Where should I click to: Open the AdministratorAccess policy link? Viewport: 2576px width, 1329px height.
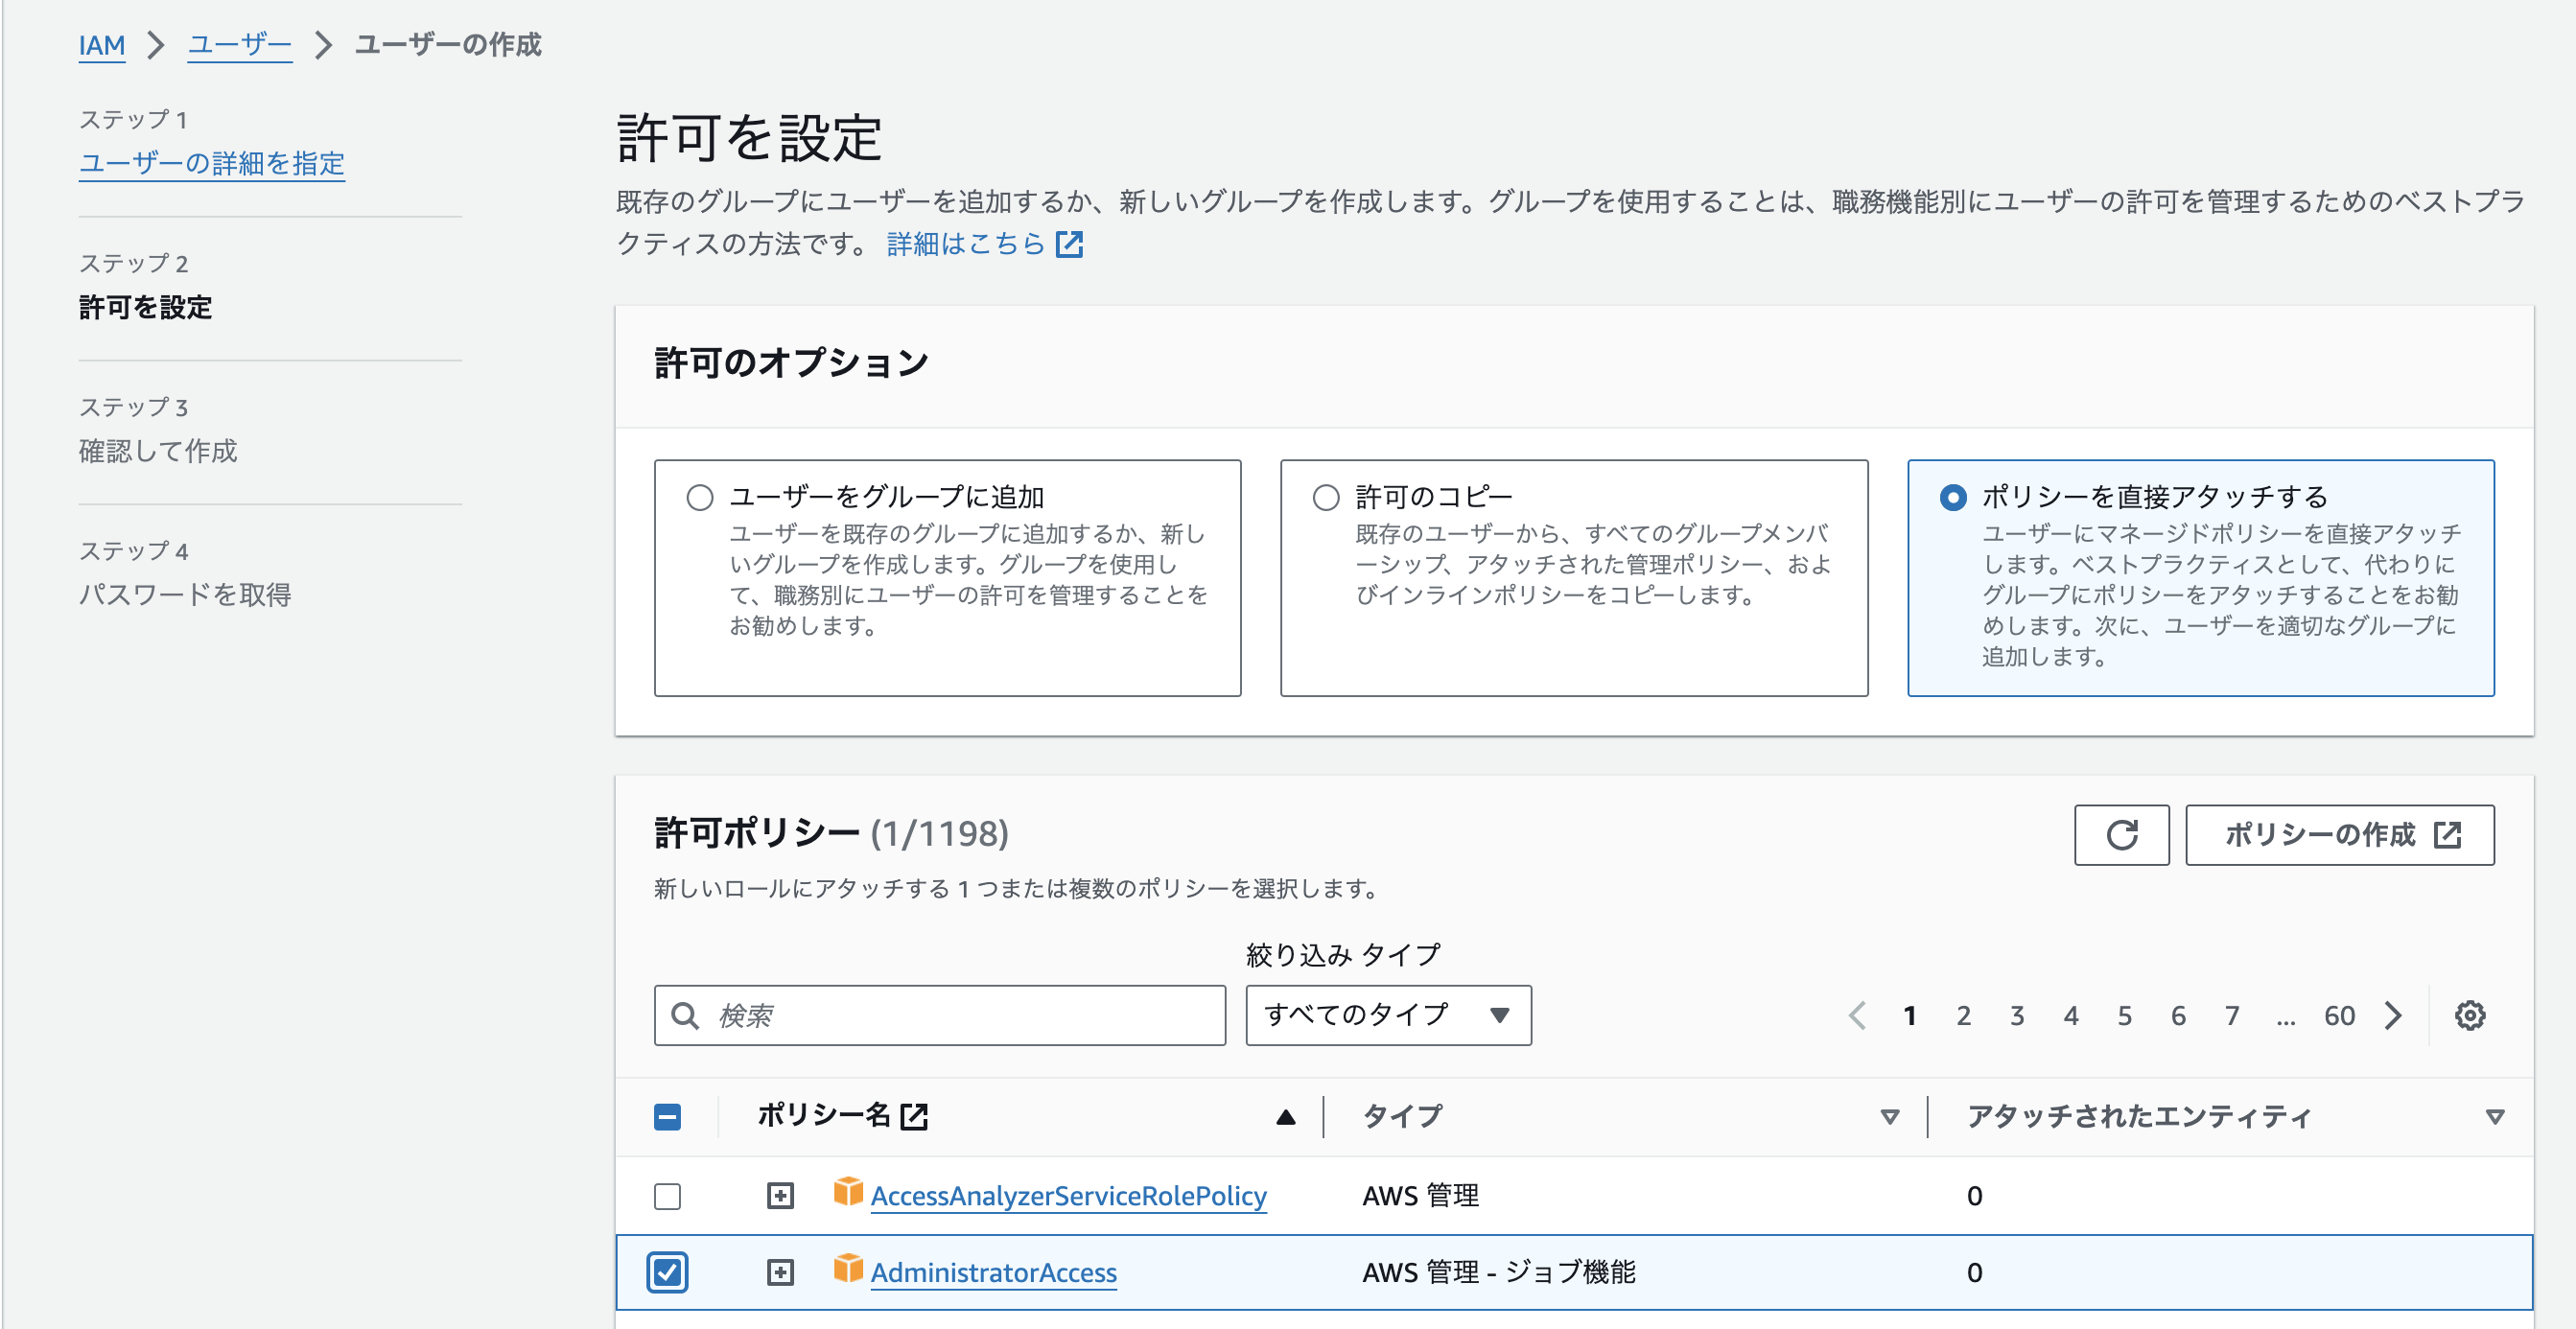point(993,1272)
